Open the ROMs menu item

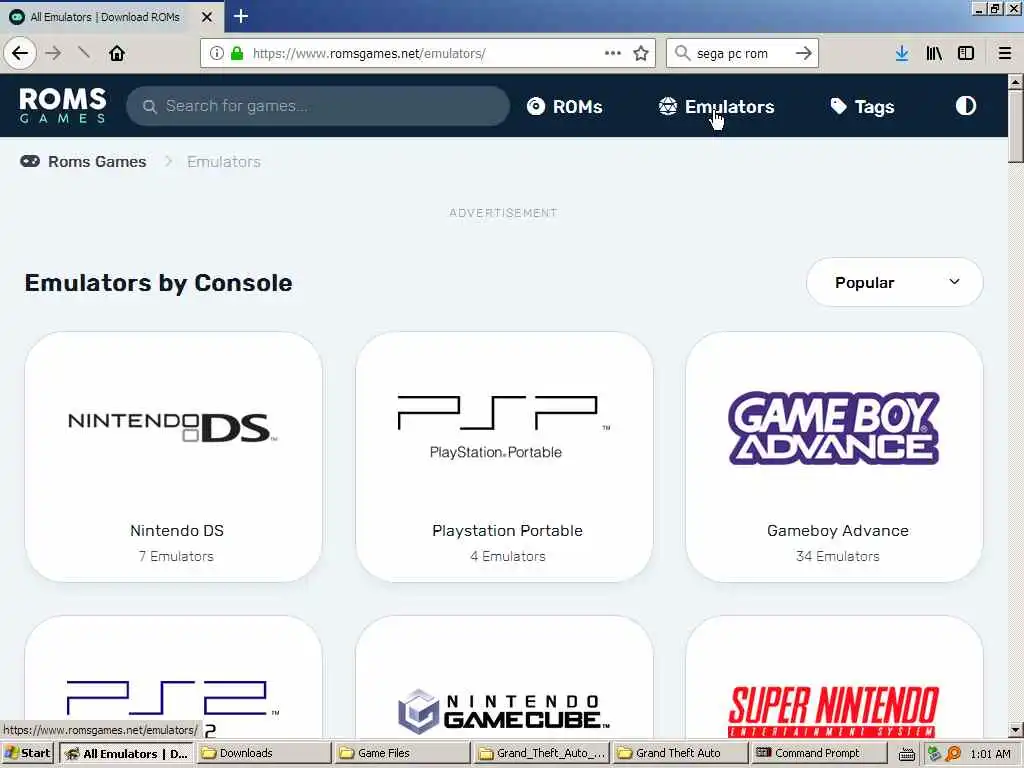click(565, 106)
